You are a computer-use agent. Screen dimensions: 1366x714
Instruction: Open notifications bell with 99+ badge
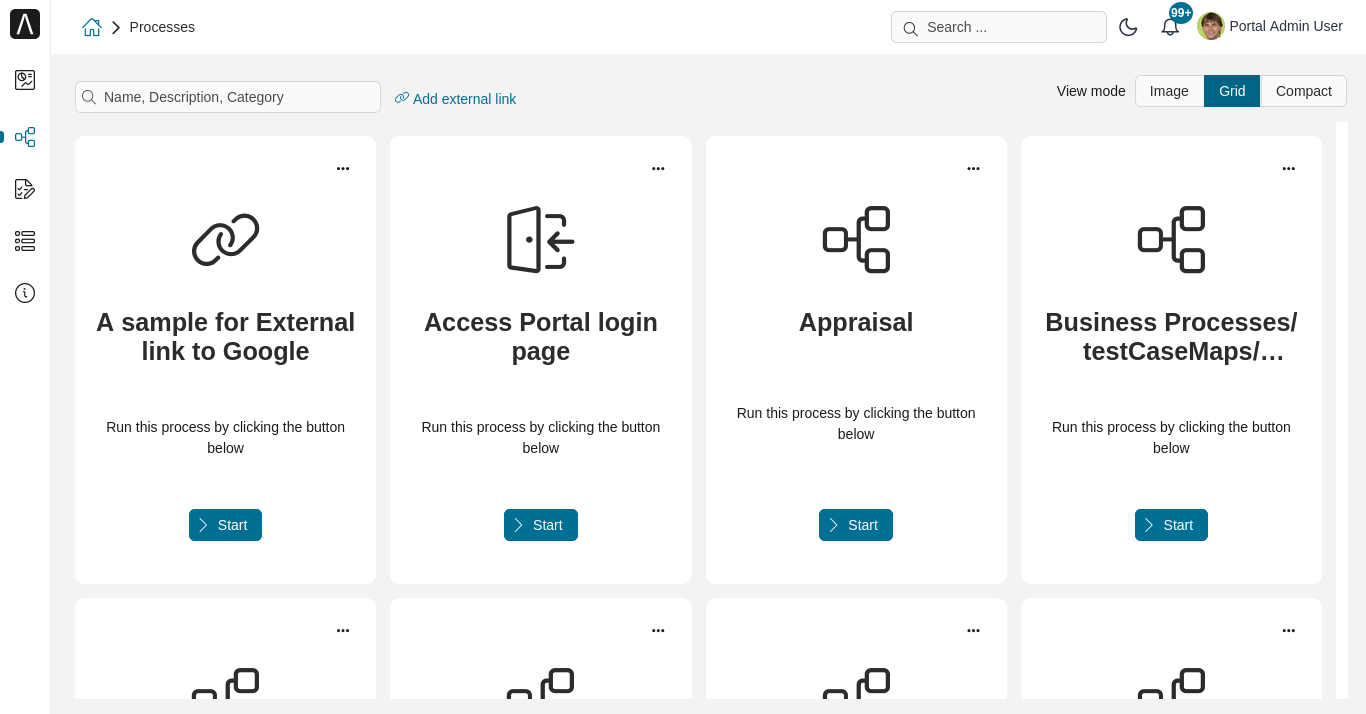[1170, 27]
